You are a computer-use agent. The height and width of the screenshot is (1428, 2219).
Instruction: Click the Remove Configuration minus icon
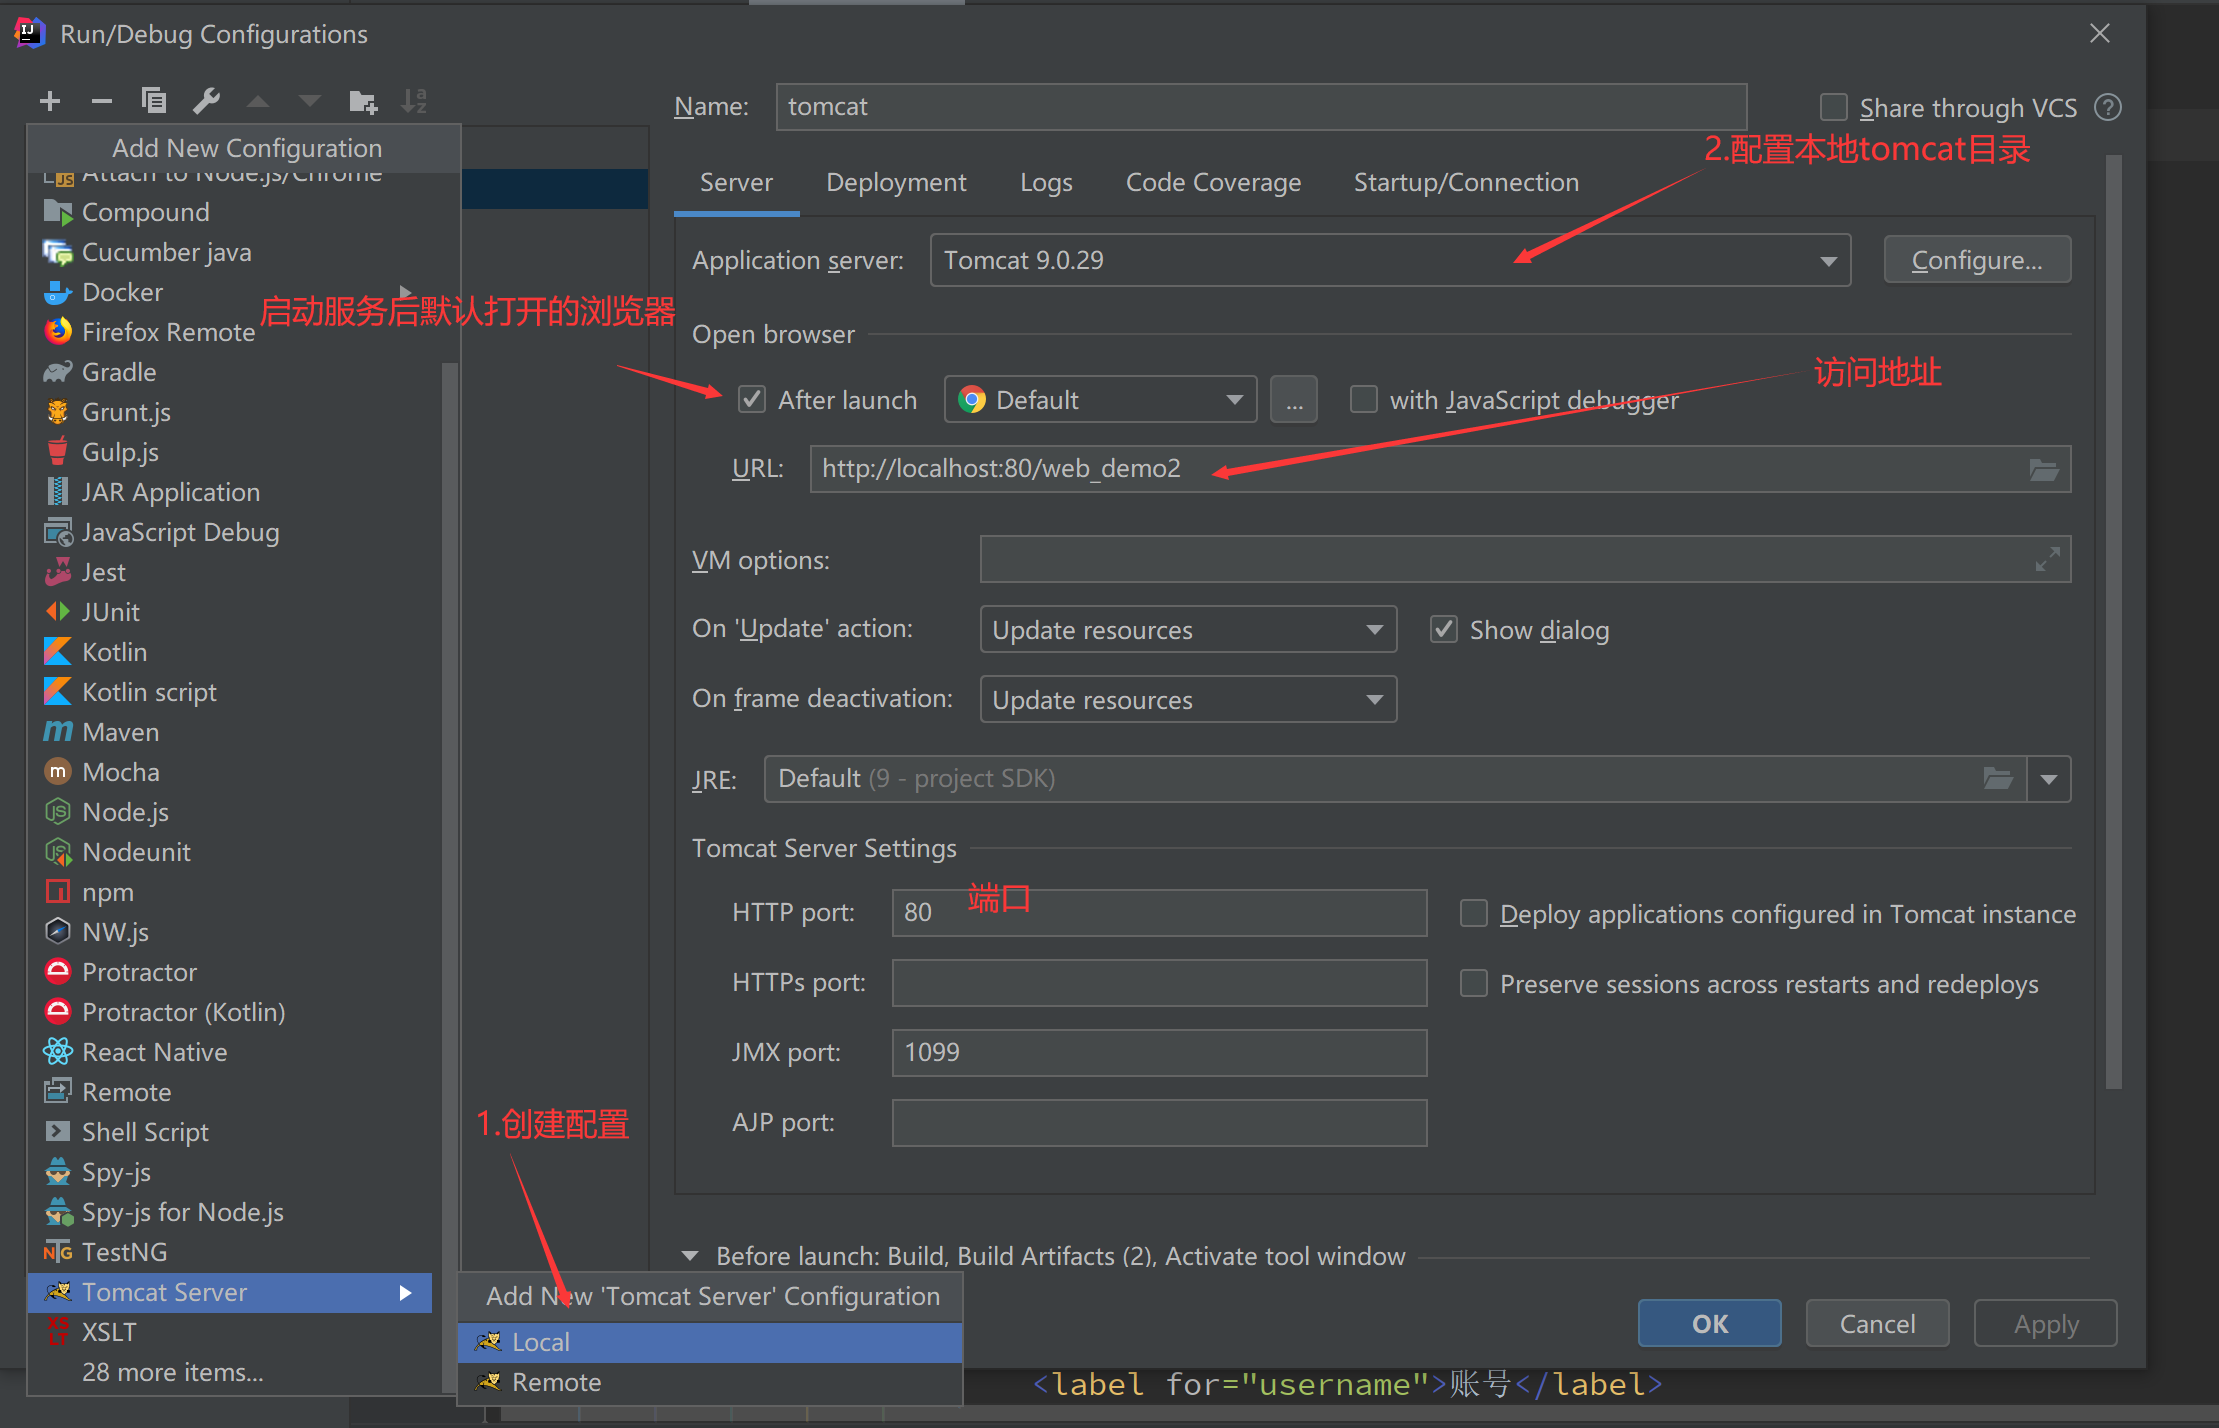pyautogui.click(x=102, y=101)
